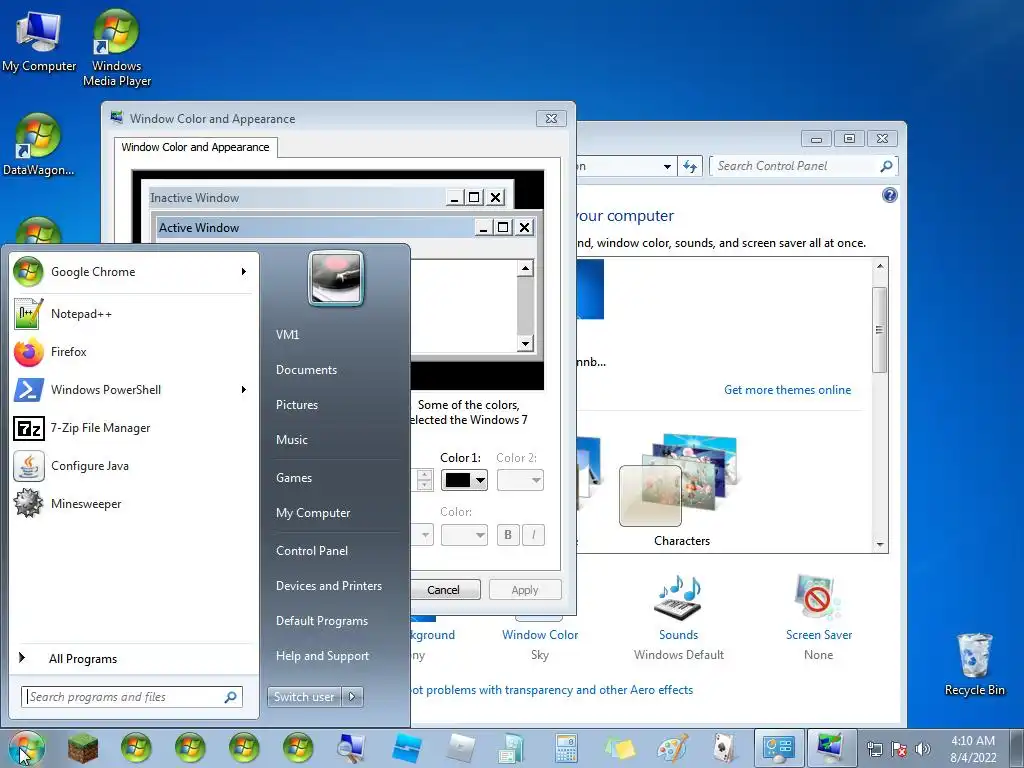Click the Search Control Panel field

pos(804,167)
